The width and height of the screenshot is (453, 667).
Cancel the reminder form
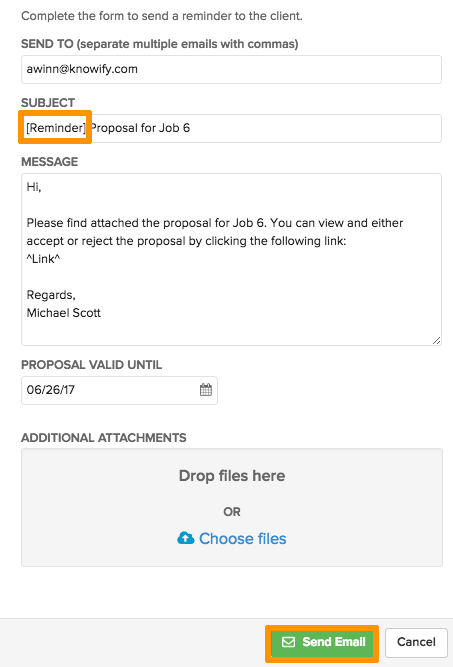(x=416, y=642)
